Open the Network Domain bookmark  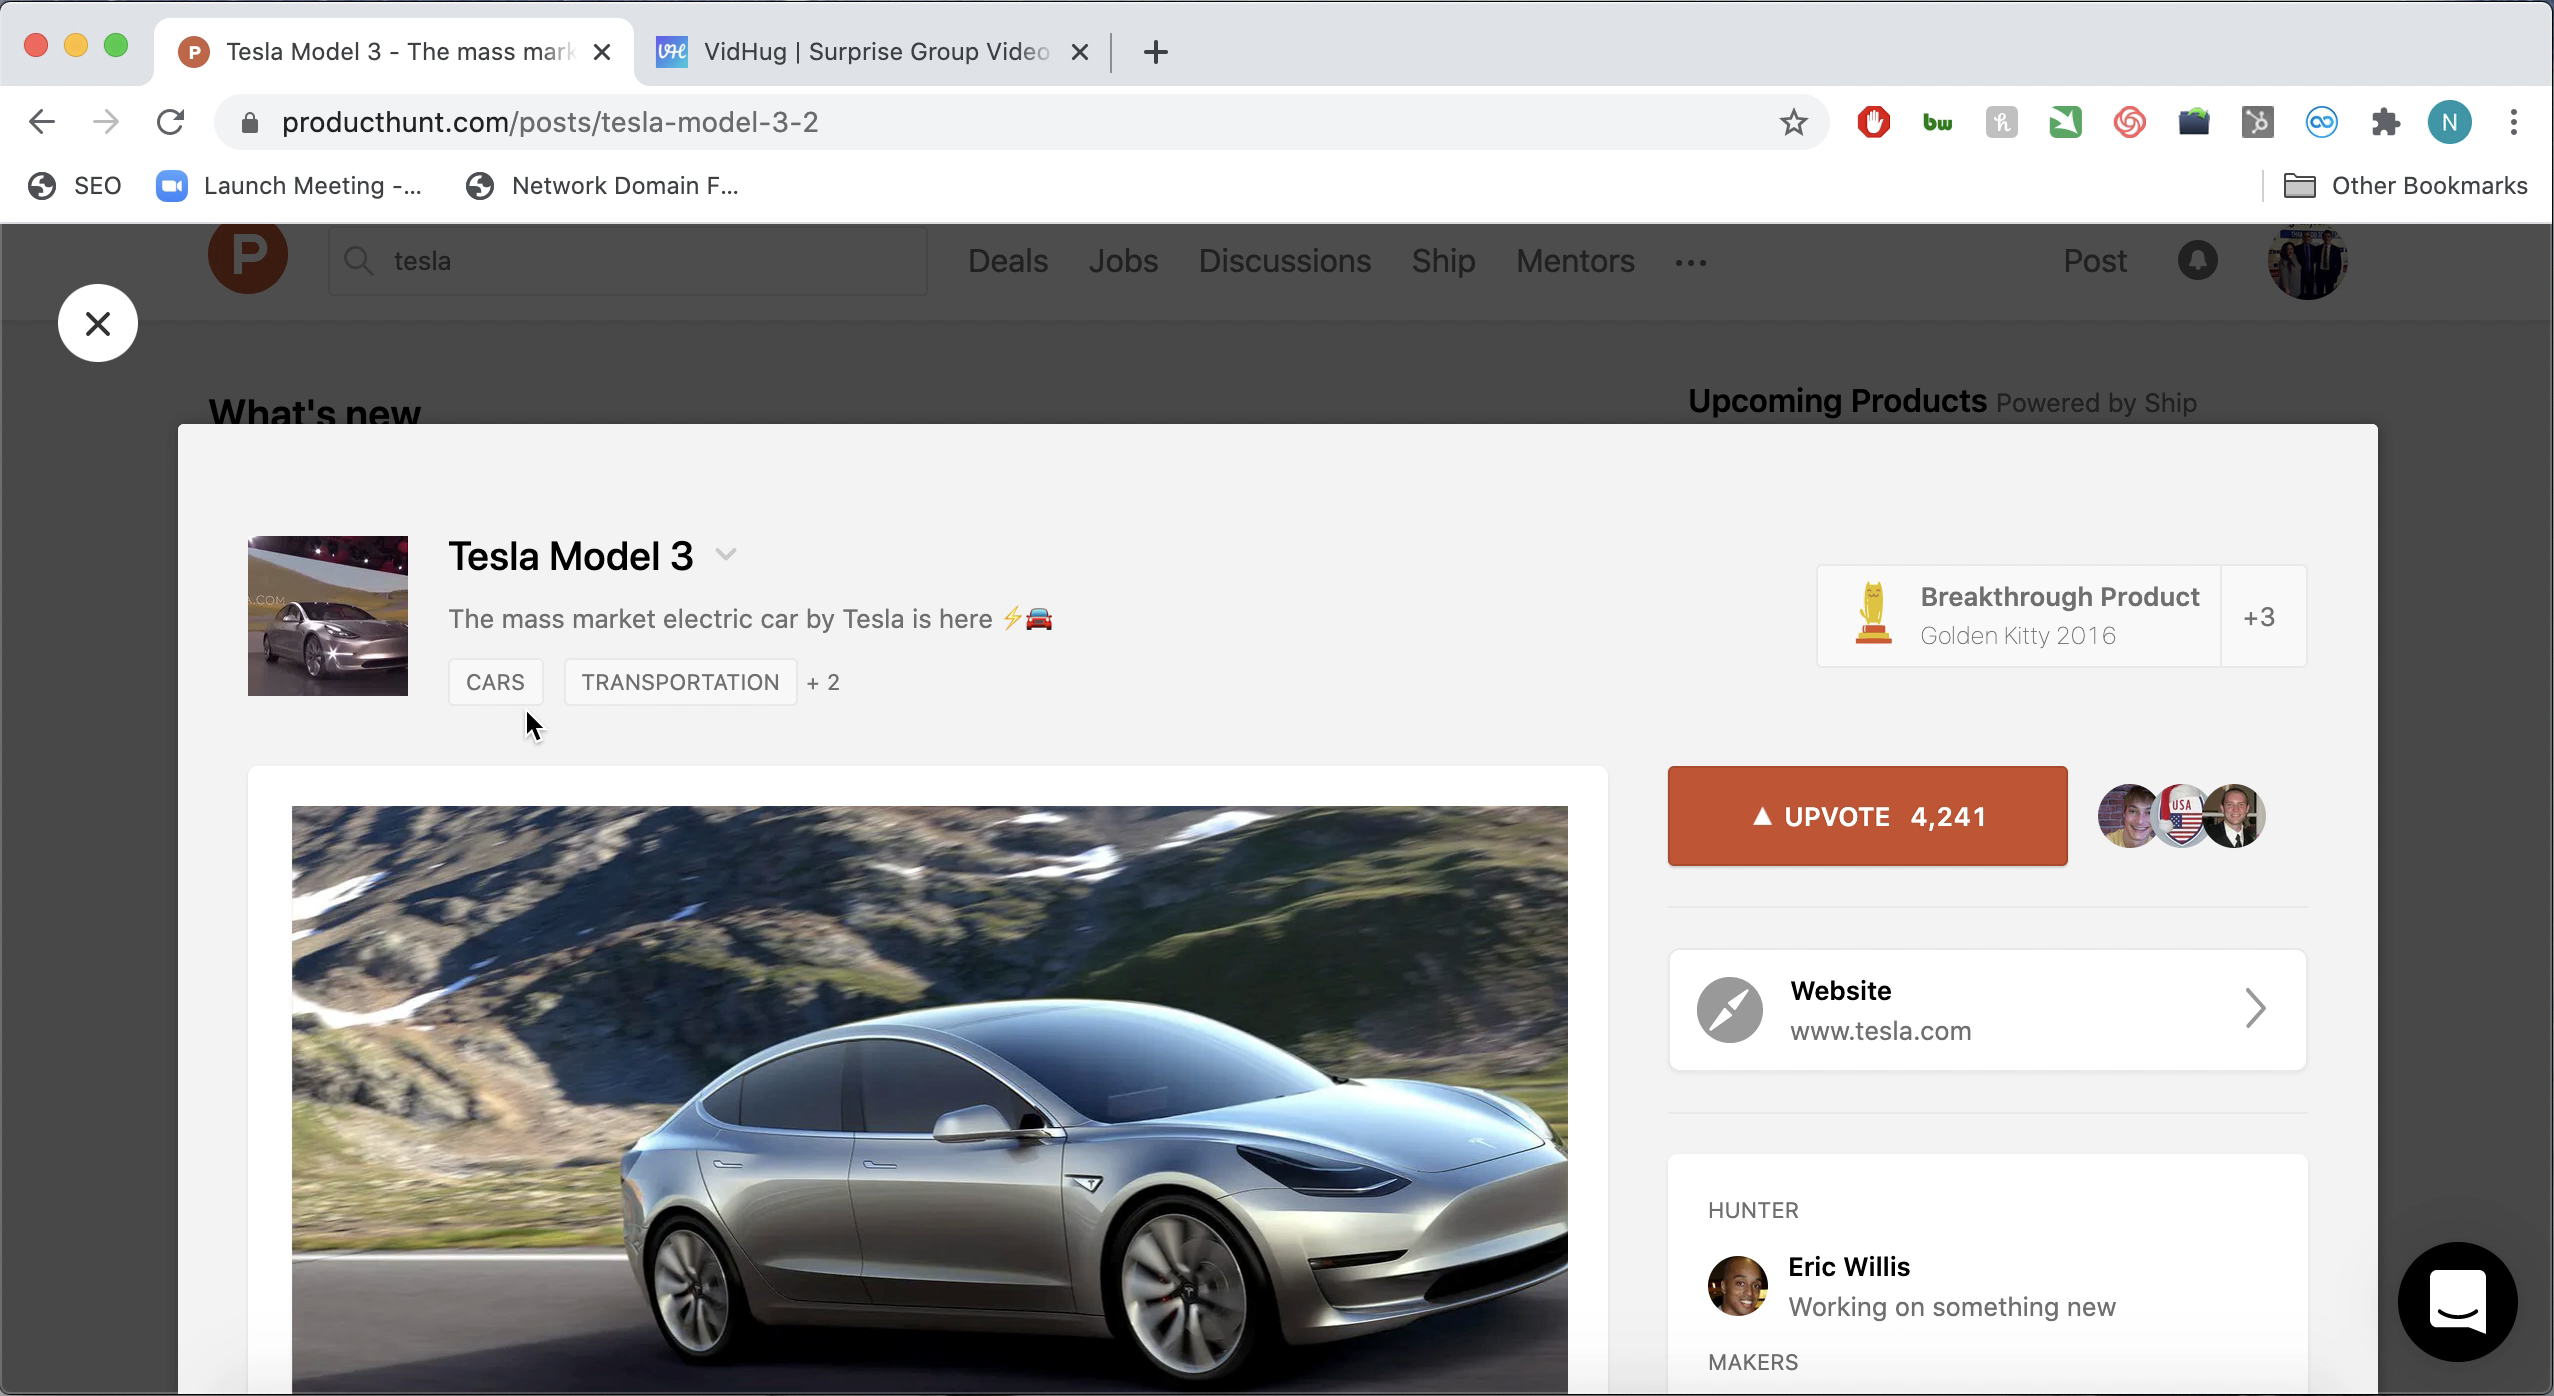click(x=602, y=186)
